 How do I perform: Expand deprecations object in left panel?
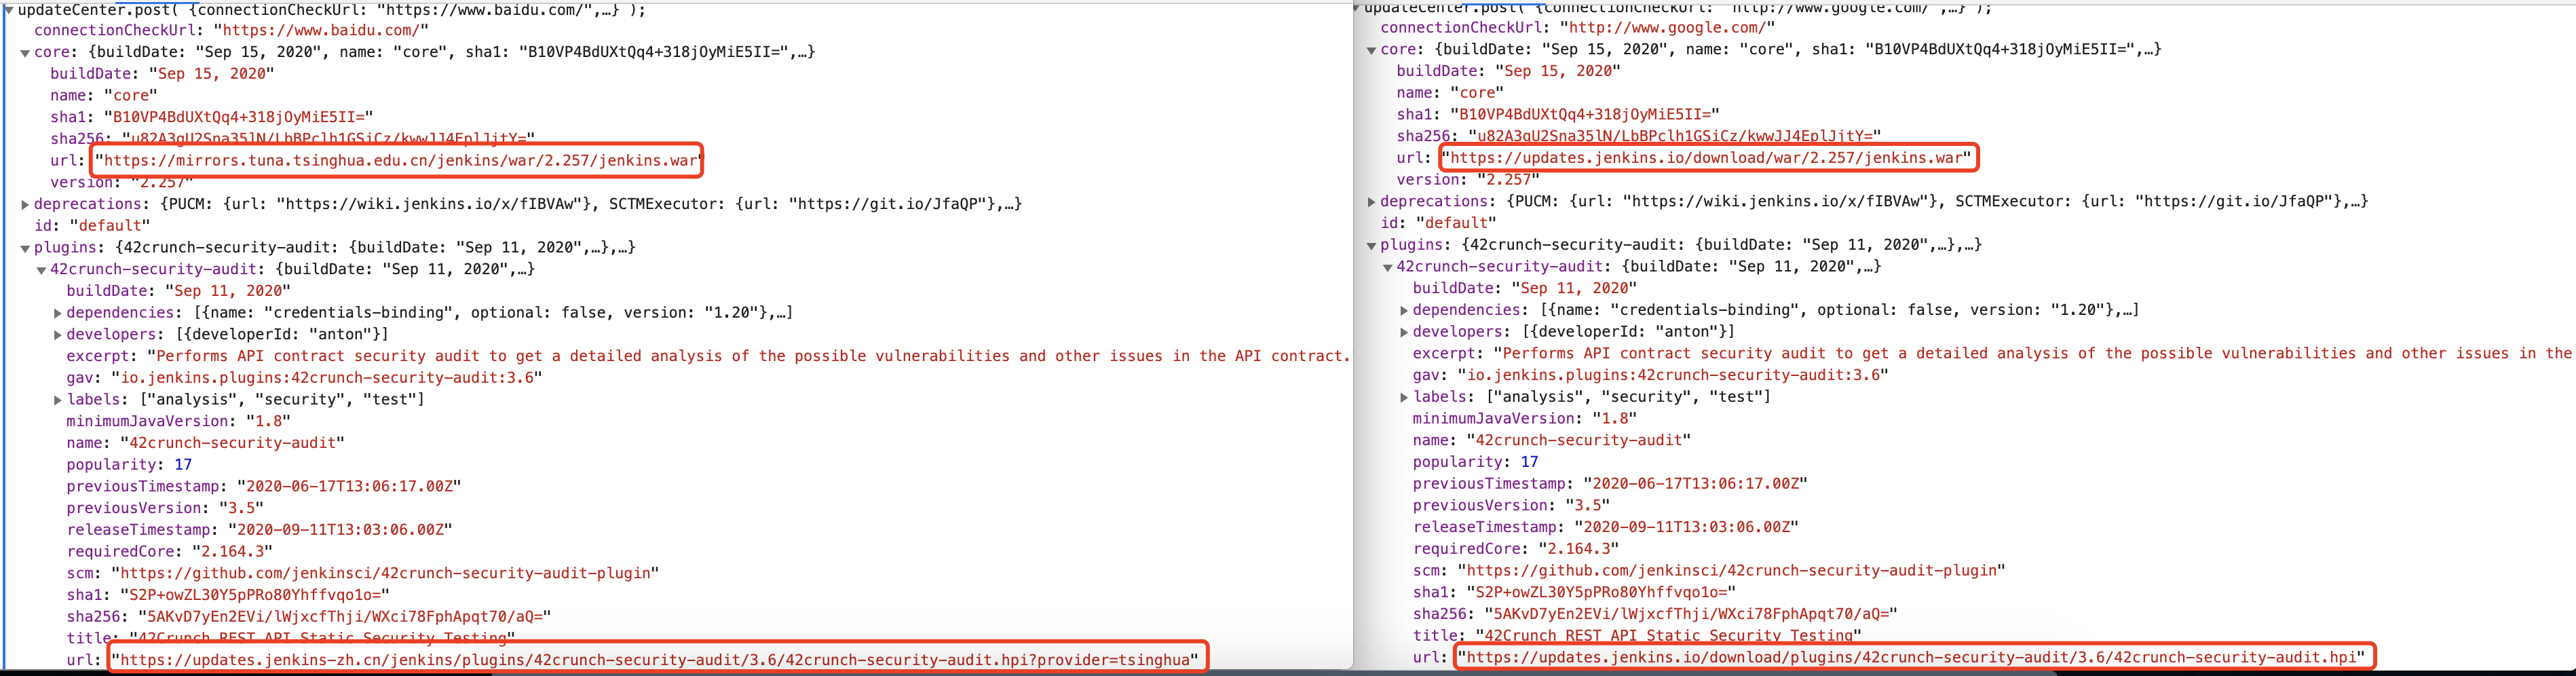(x=25, y=204)
